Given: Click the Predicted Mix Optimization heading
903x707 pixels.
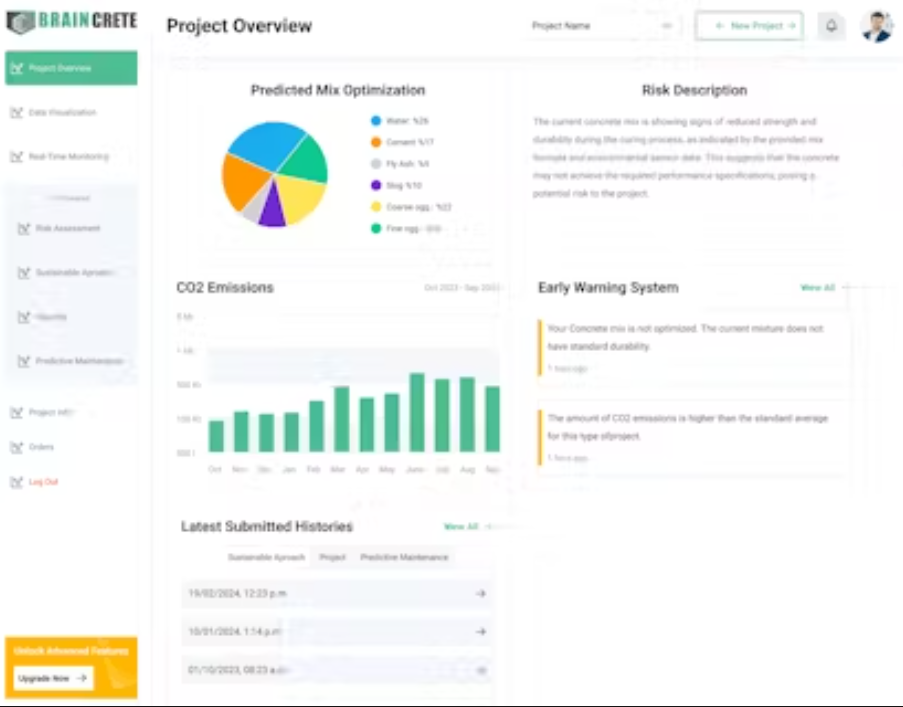Looking at the screenshot, I should (x=338, y=90).
